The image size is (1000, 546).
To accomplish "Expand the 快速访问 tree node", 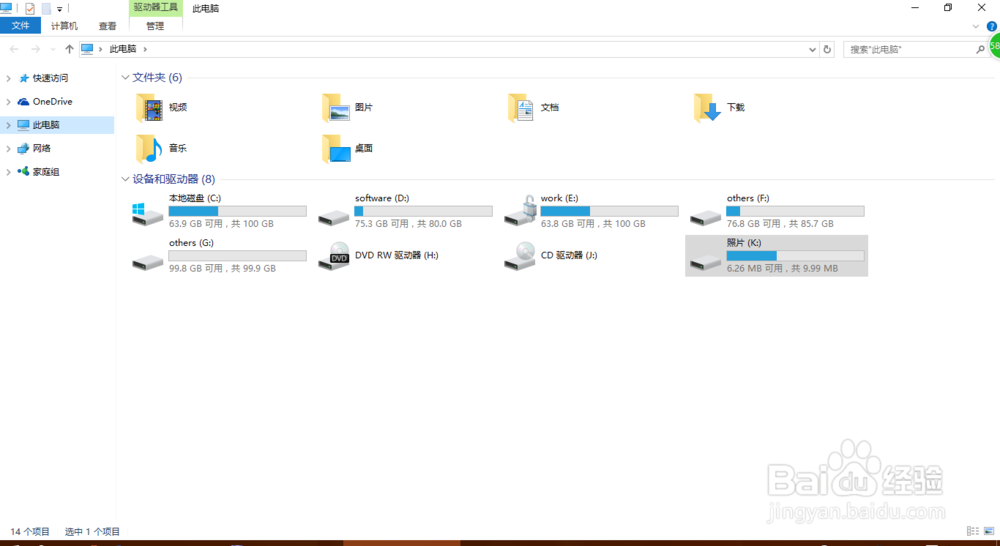I will pos(8,78).
